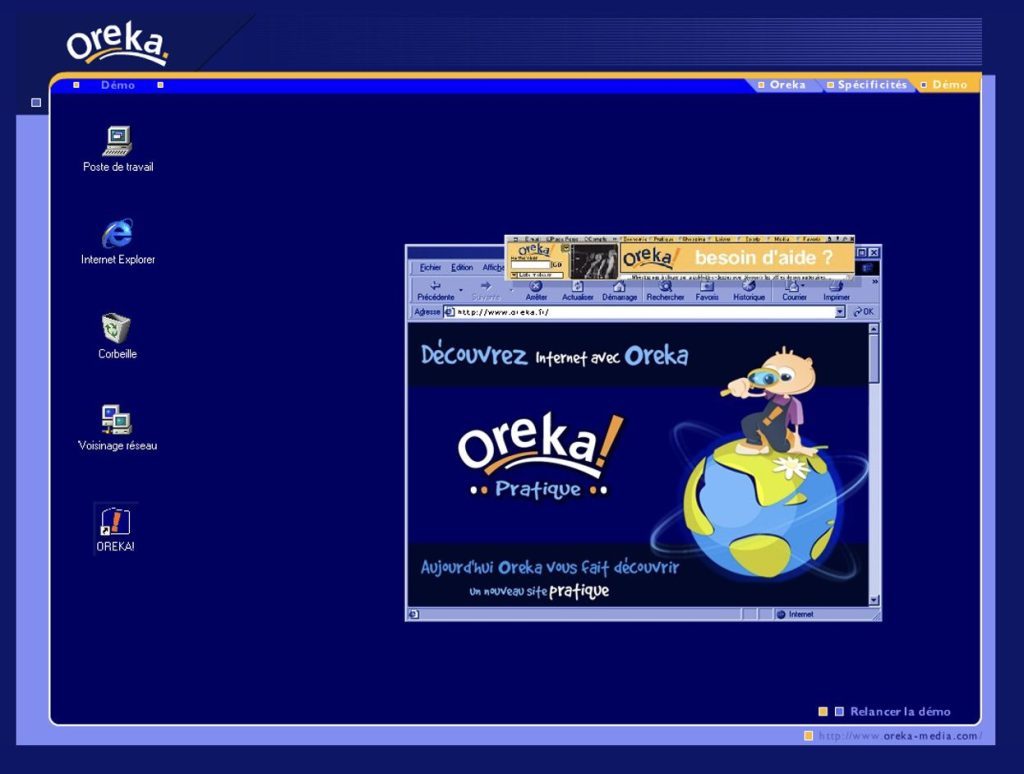This screenshot has height=774, width=1024.
Task: Close the browser window
Action: coord(874,252)
